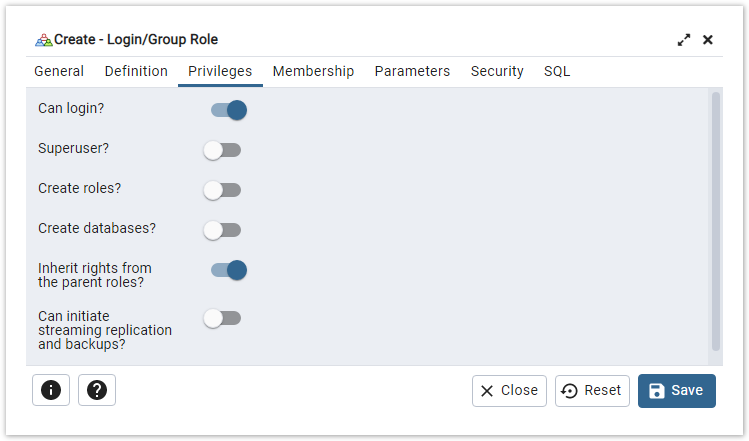
Task: Click the vertical scrollbar in privileges panel
Action: point(715,220)
